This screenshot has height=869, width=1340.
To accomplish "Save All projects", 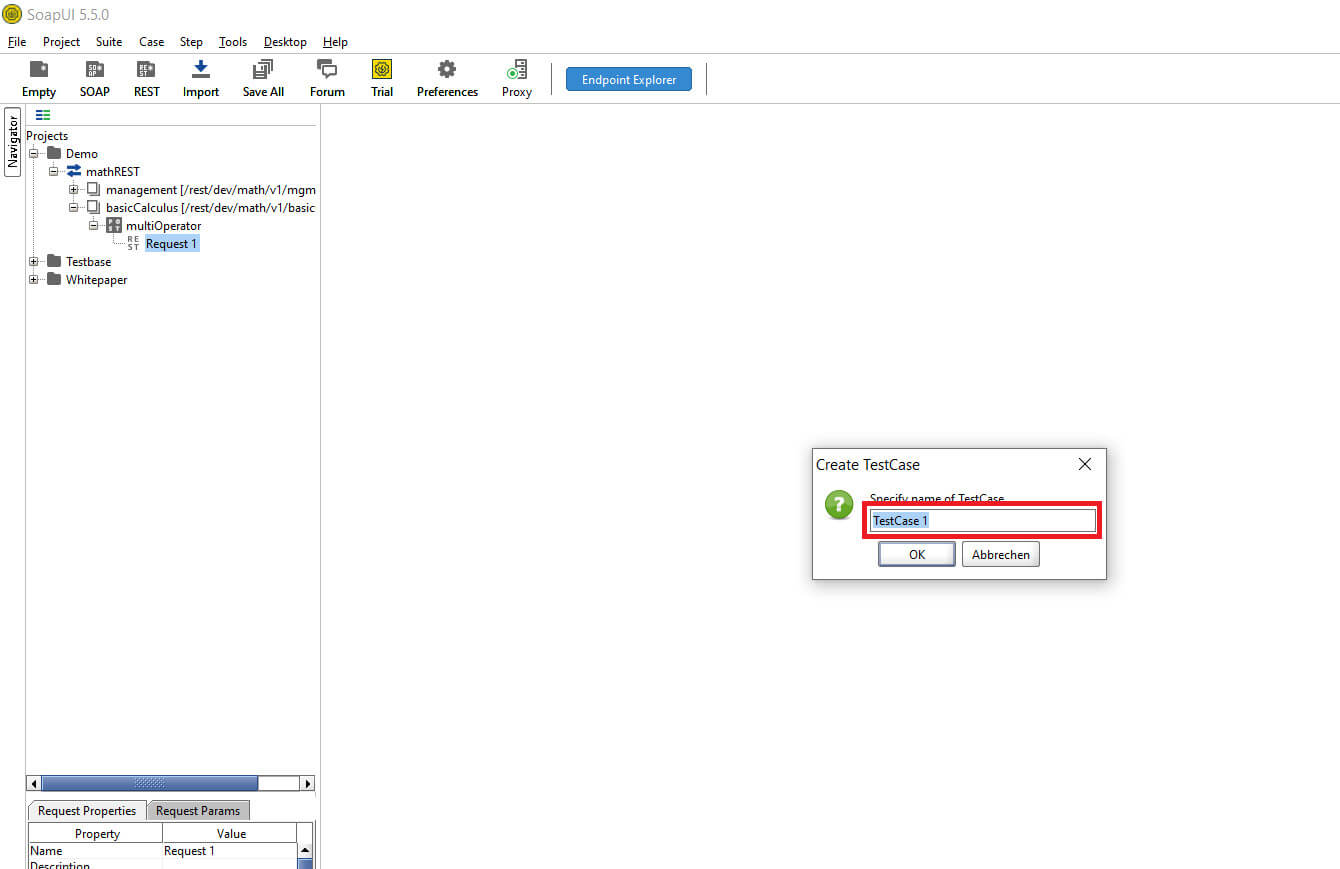I will 263,78.
